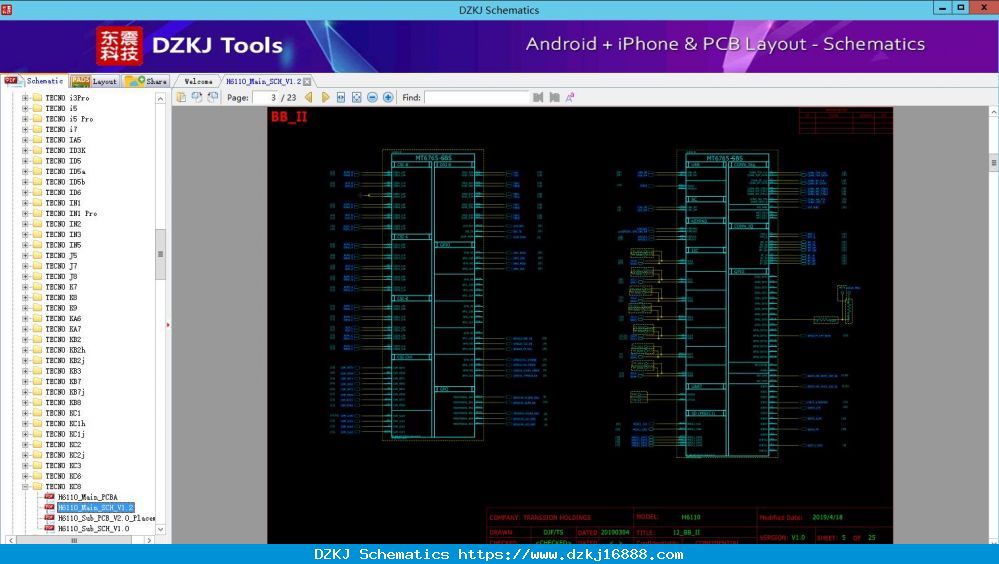Click find previous icon
Screen dimensions: 999x564
click(x=538, y=98)
